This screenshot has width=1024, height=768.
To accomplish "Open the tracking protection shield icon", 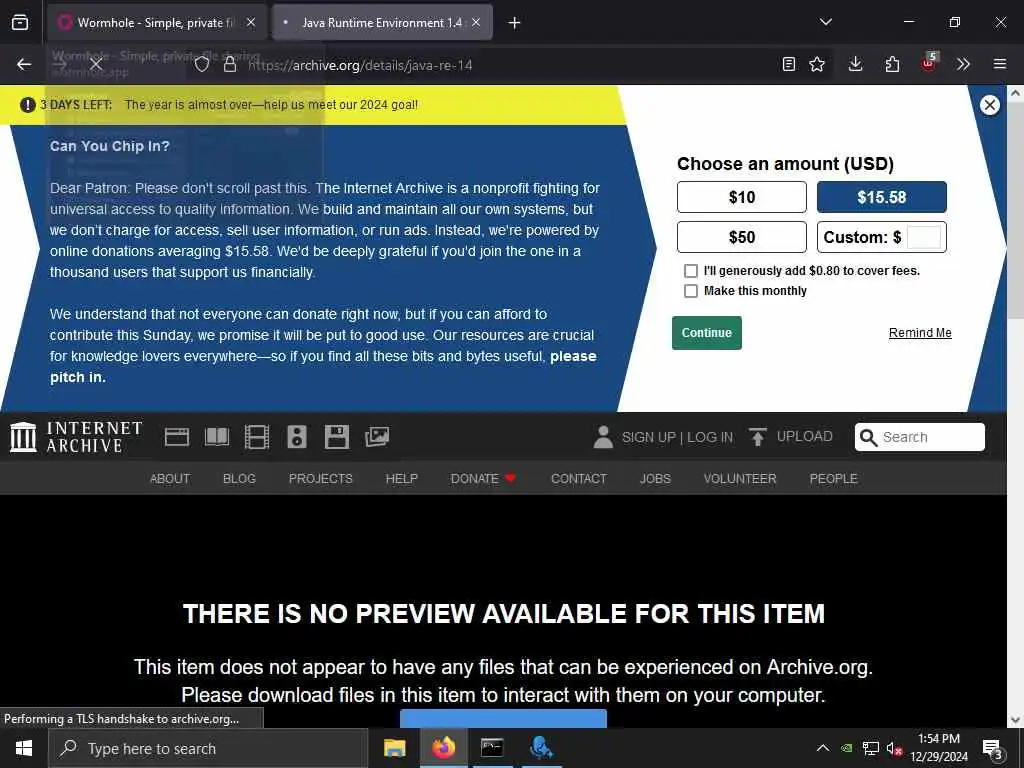I will 202,64.
